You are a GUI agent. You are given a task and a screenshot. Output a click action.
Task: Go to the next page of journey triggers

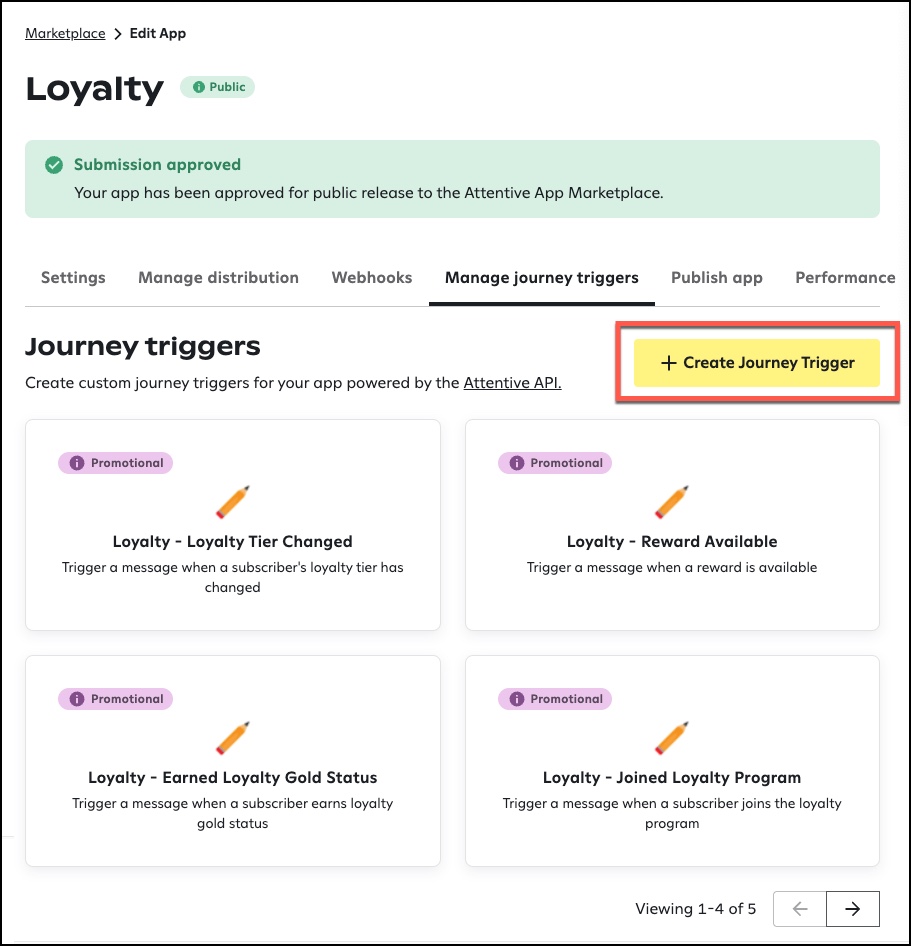(853, 909)
